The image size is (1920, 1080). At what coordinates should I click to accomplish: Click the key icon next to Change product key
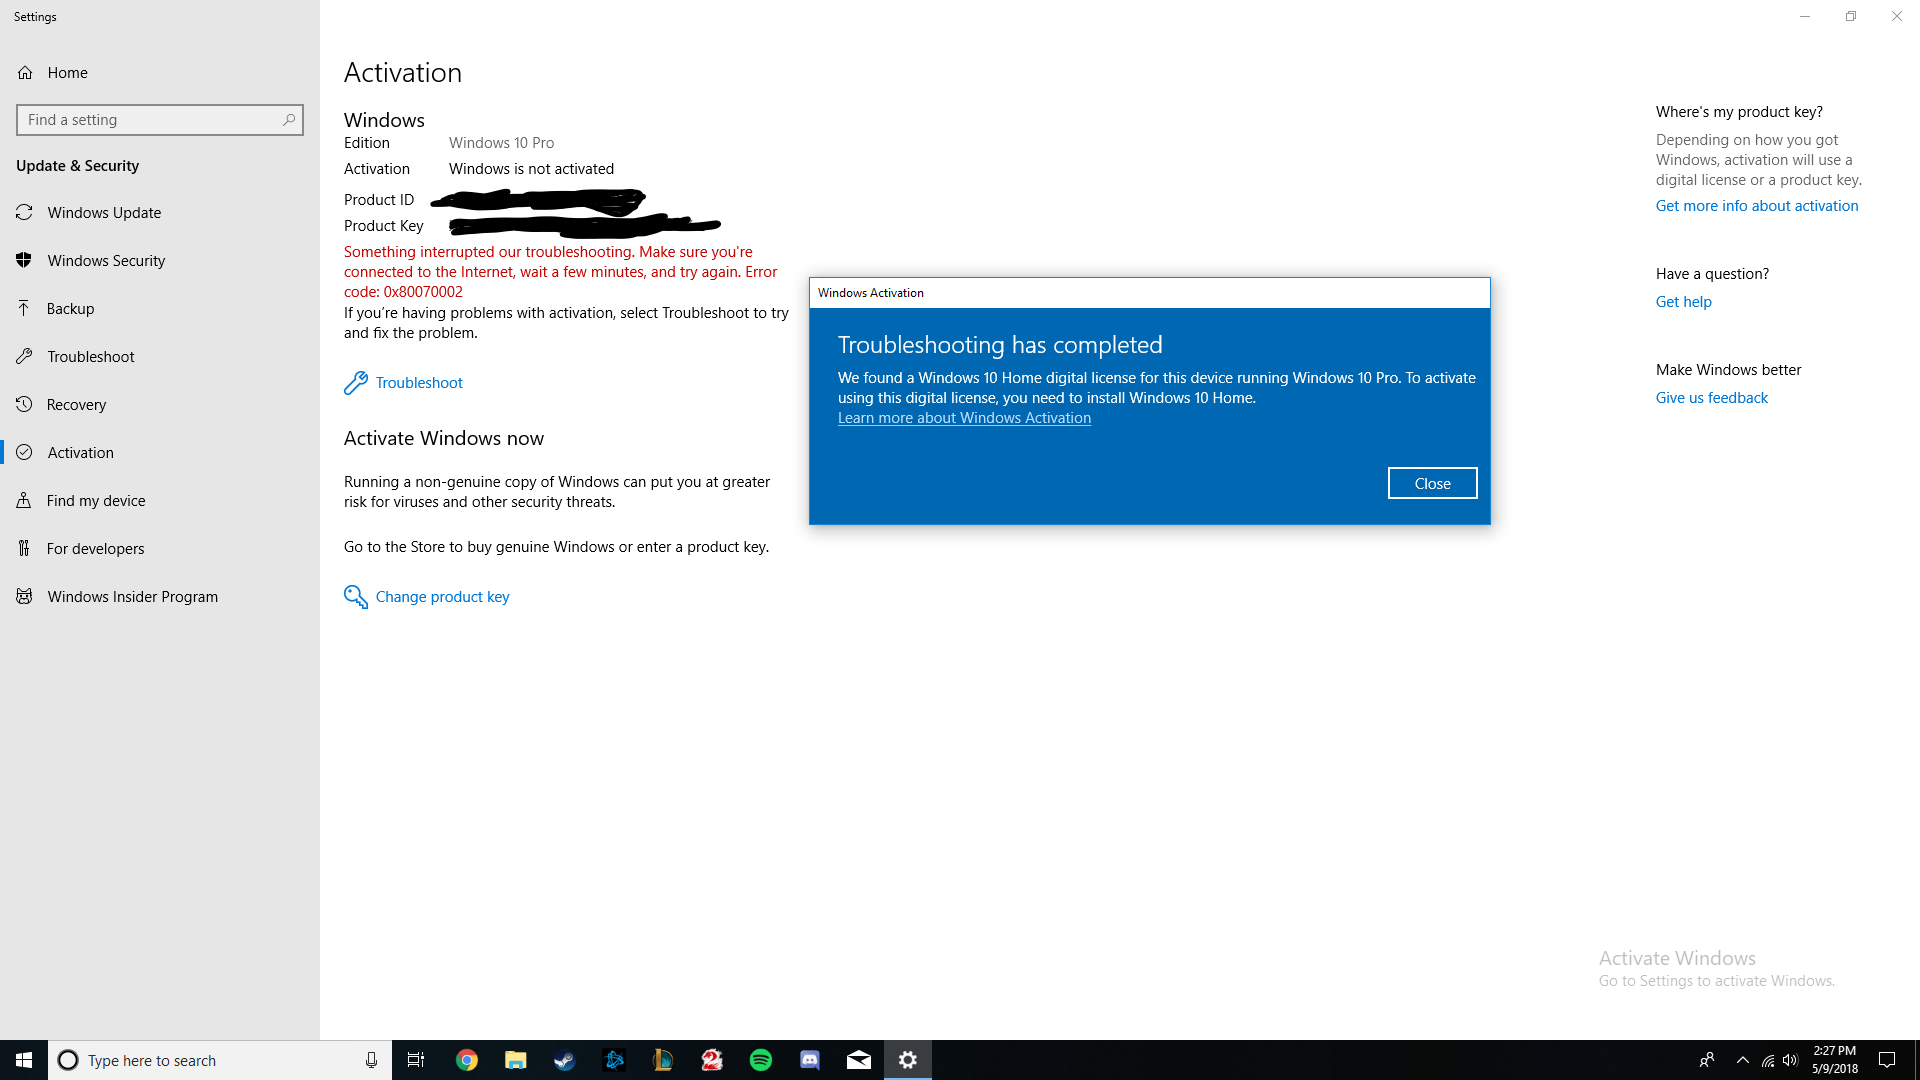pyautogui.click(x=355, y=597)
